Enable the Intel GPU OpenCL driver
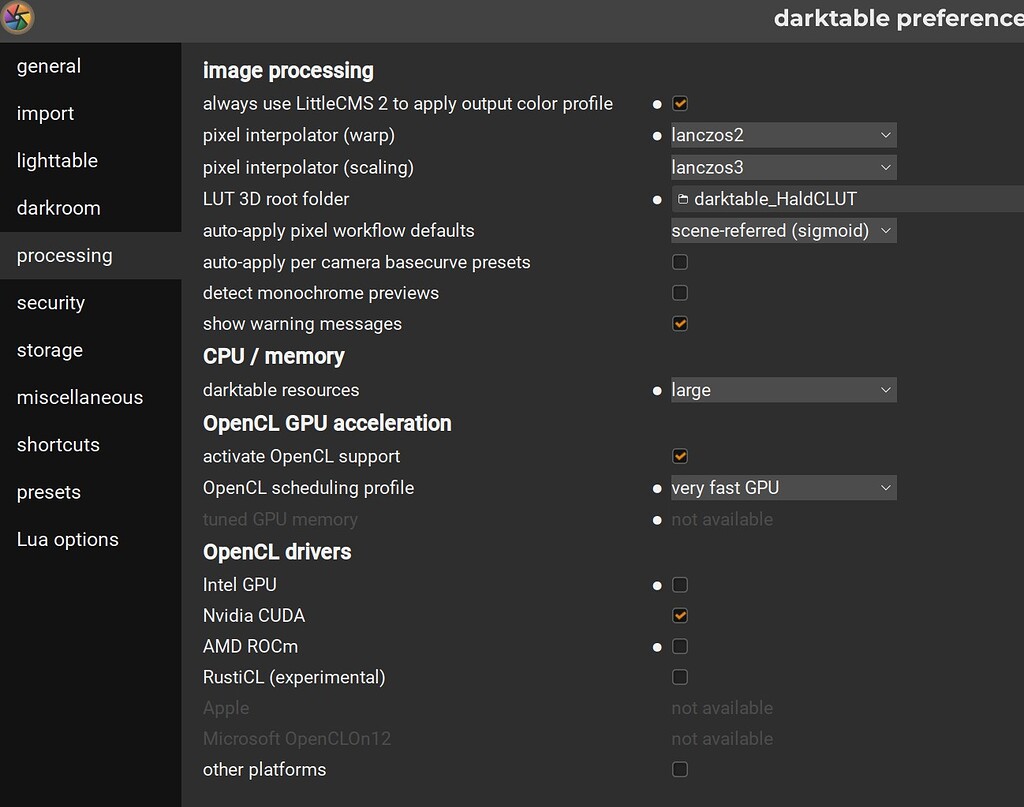Screen dimensions: 1024x807 coord(680,584)
